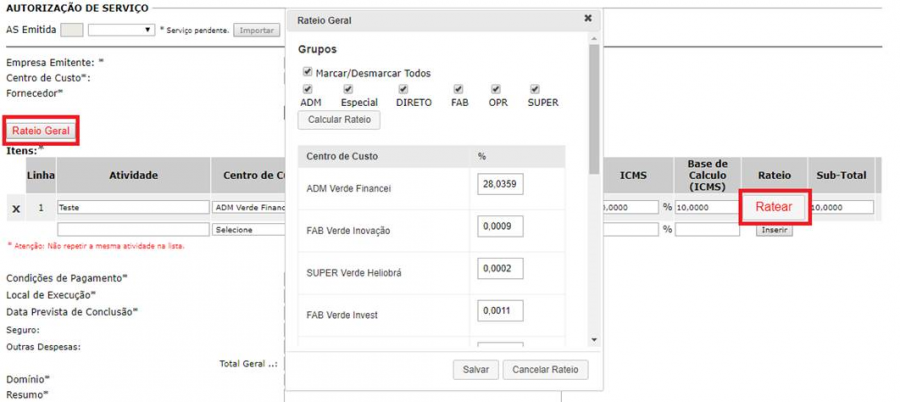The height and width of the screenshot is (402, 900).
Task: Uncheck the Especial group checkbox
Action: click(348, 89)
